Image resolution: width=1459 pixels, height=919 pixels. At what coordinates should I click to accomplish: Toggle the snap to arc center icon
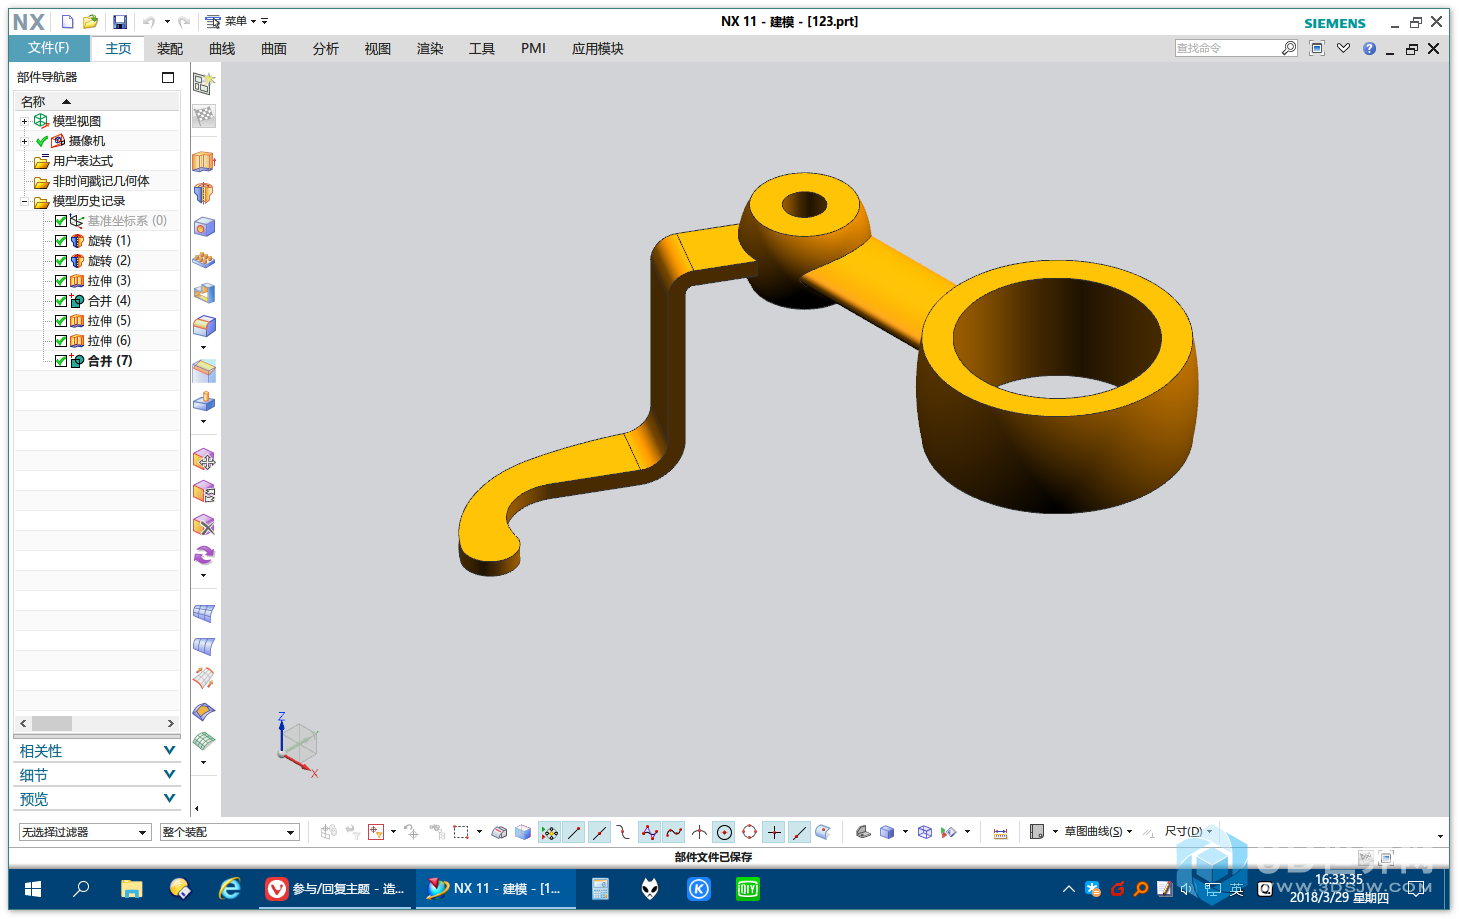pos(724,832)
